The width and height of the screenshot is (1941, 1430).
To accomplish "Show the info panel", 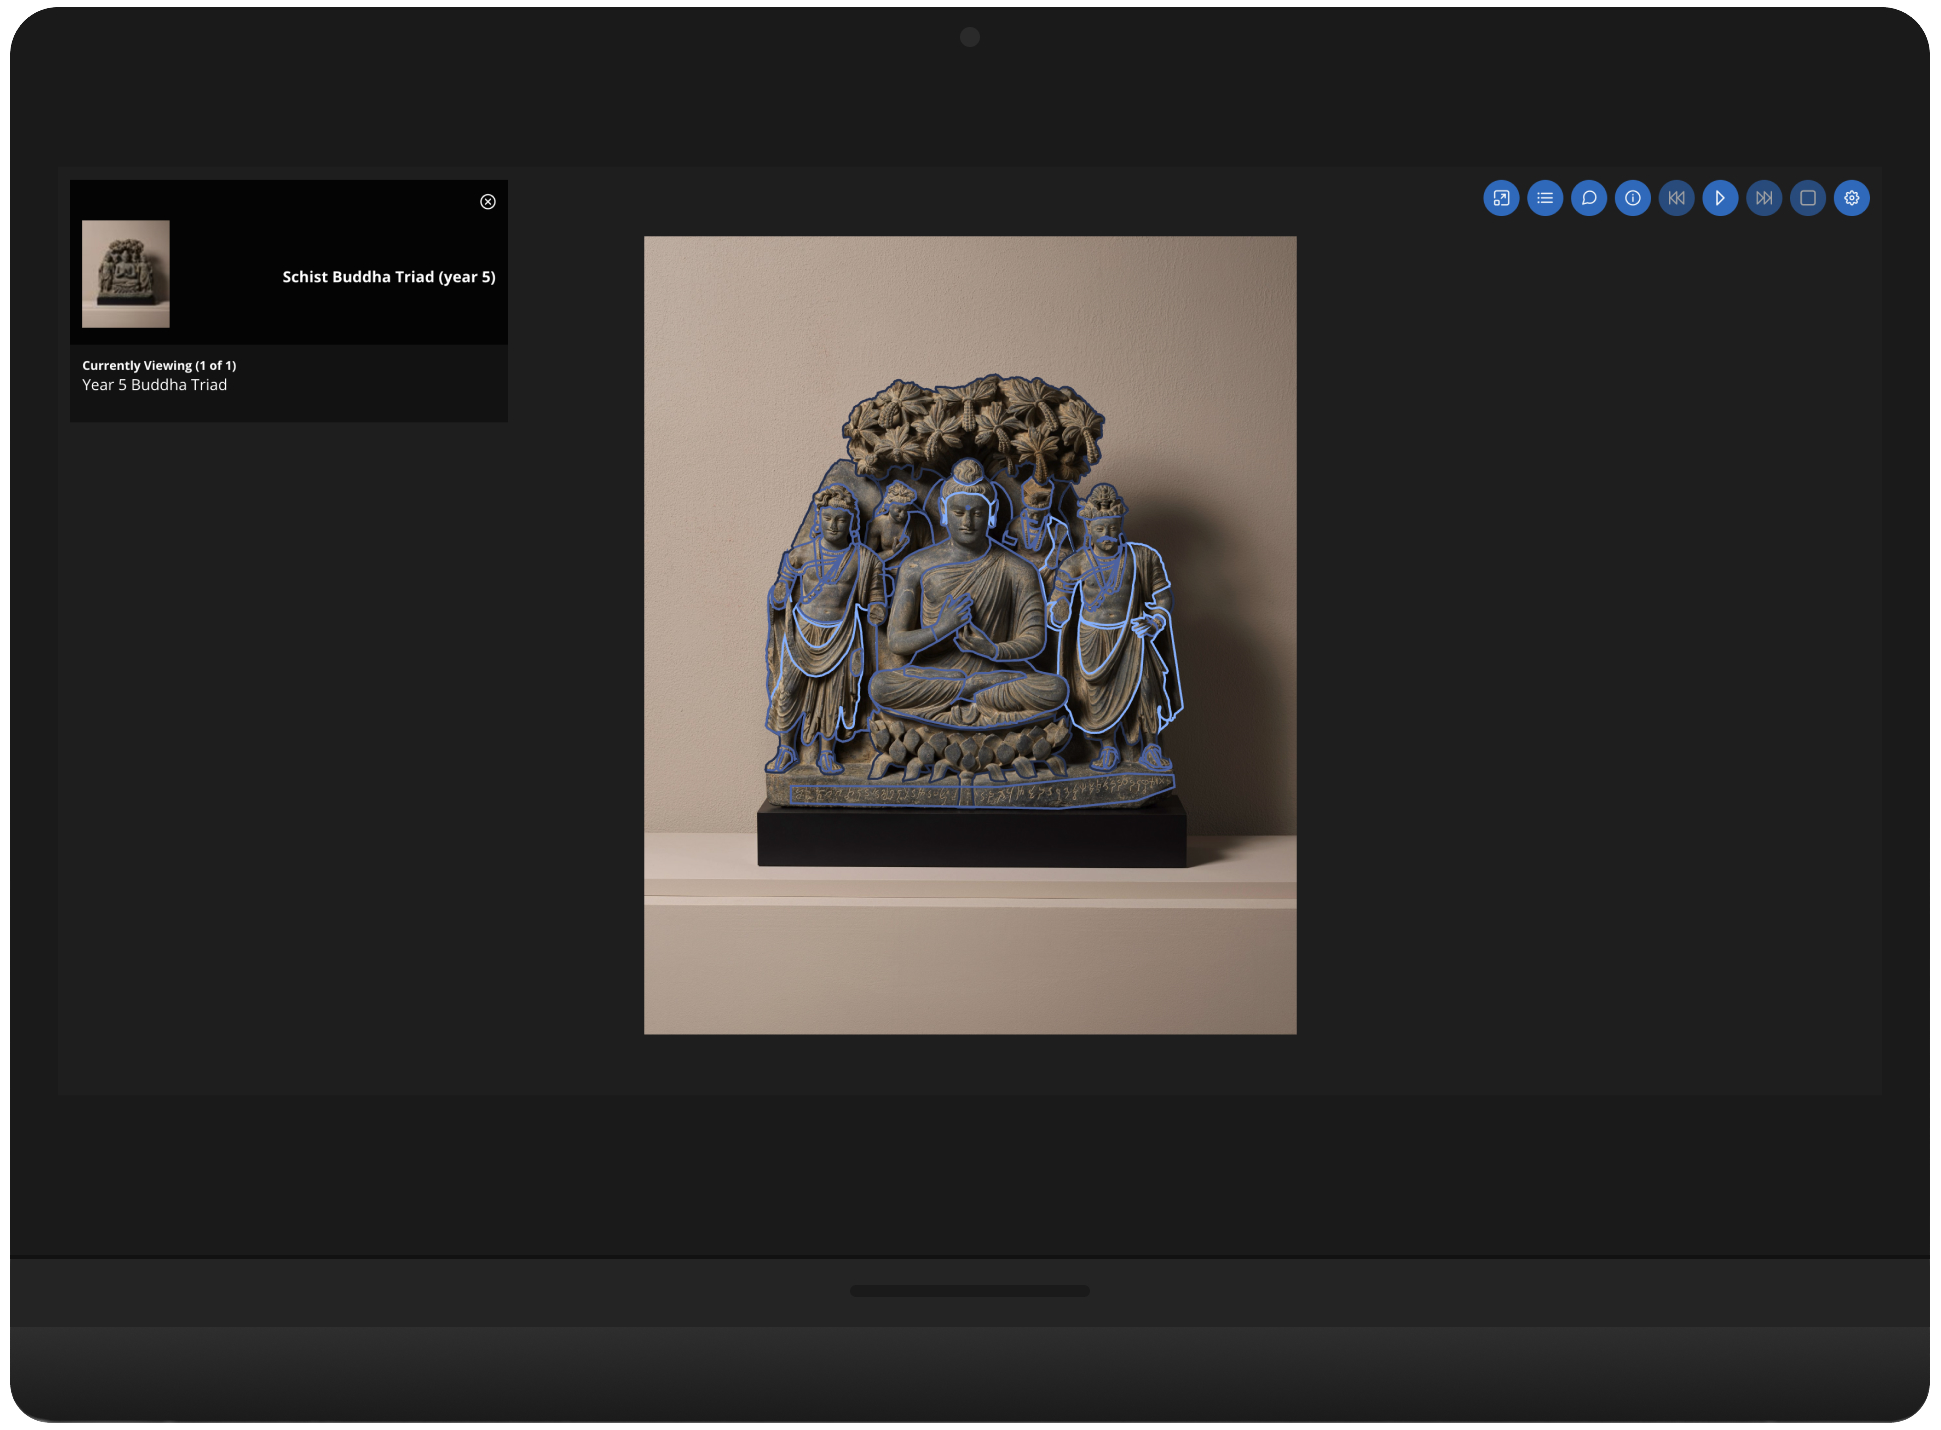I will click(1633, 198).
